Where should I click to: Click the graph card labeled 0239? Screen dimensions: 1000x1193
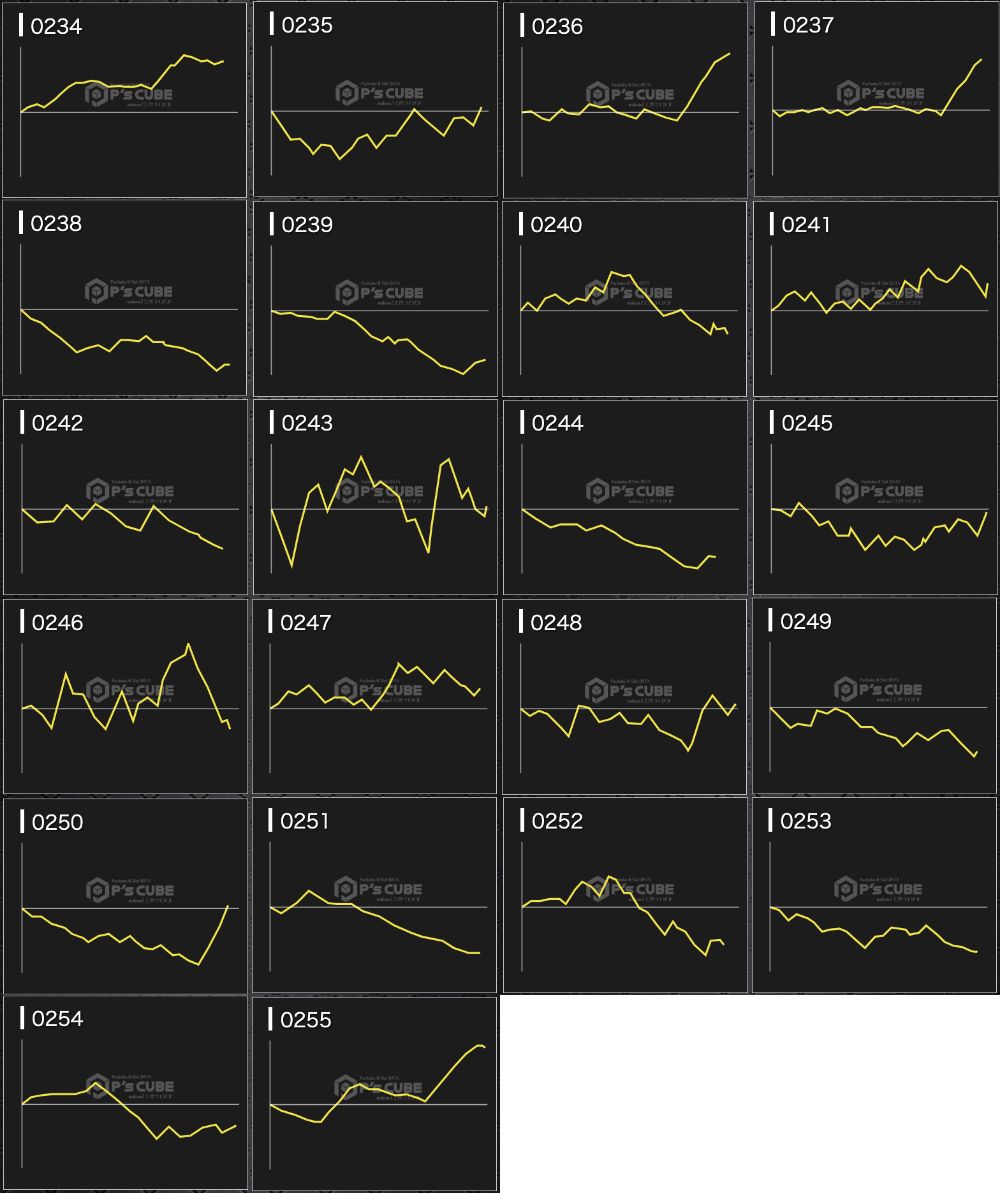coord(375,299)
